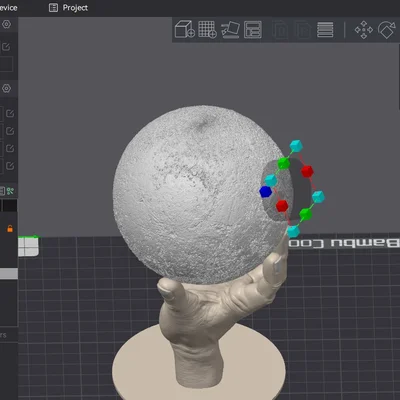Add a new plate with grid-plus icon
This screenshot has height=400, width=400.
207,29
